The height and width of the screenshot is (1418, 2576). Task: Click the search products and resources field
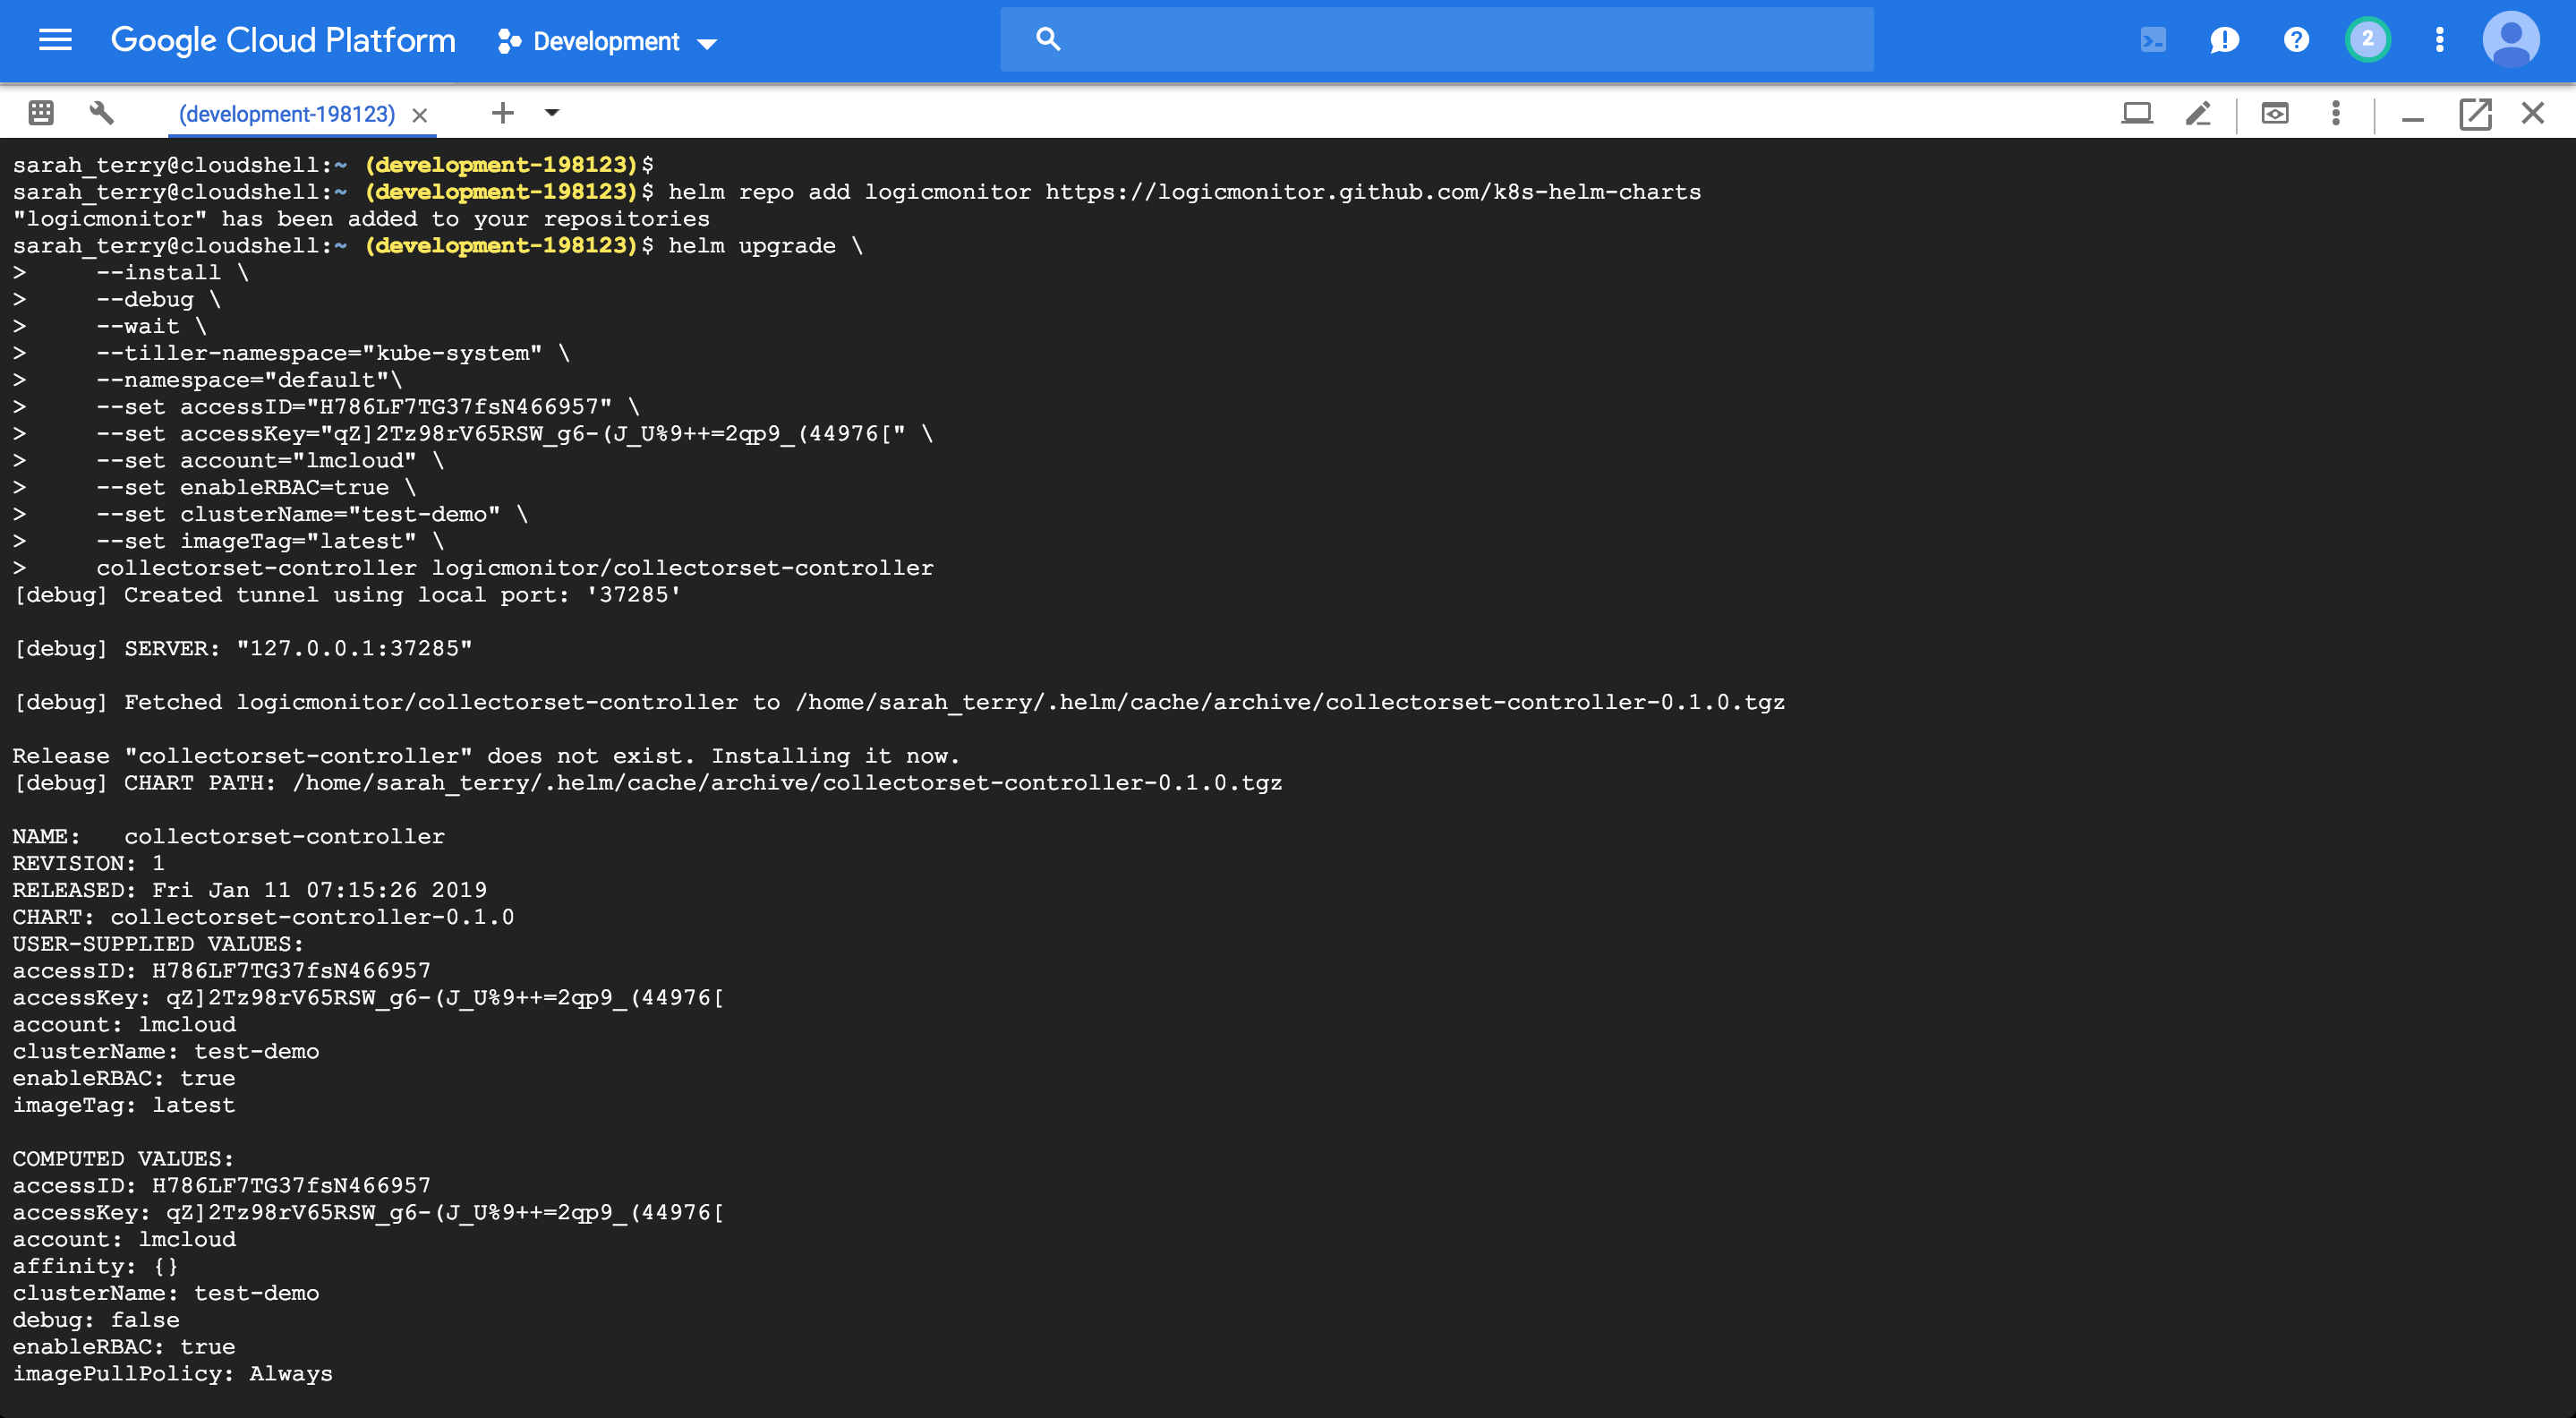(1436, 39)
